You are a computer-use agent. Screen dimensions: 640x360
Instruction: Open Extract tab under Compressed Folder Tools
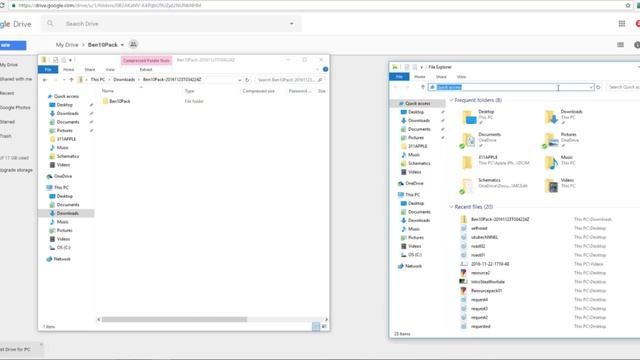pyautogui.click(x=146, y=70)
